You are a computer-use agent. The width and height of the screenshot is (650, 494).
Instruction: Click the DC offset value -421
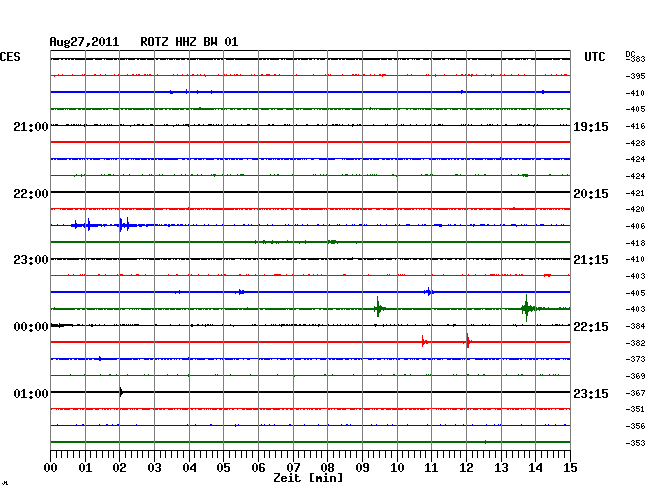pyautogui.click(x=635, y=193)
